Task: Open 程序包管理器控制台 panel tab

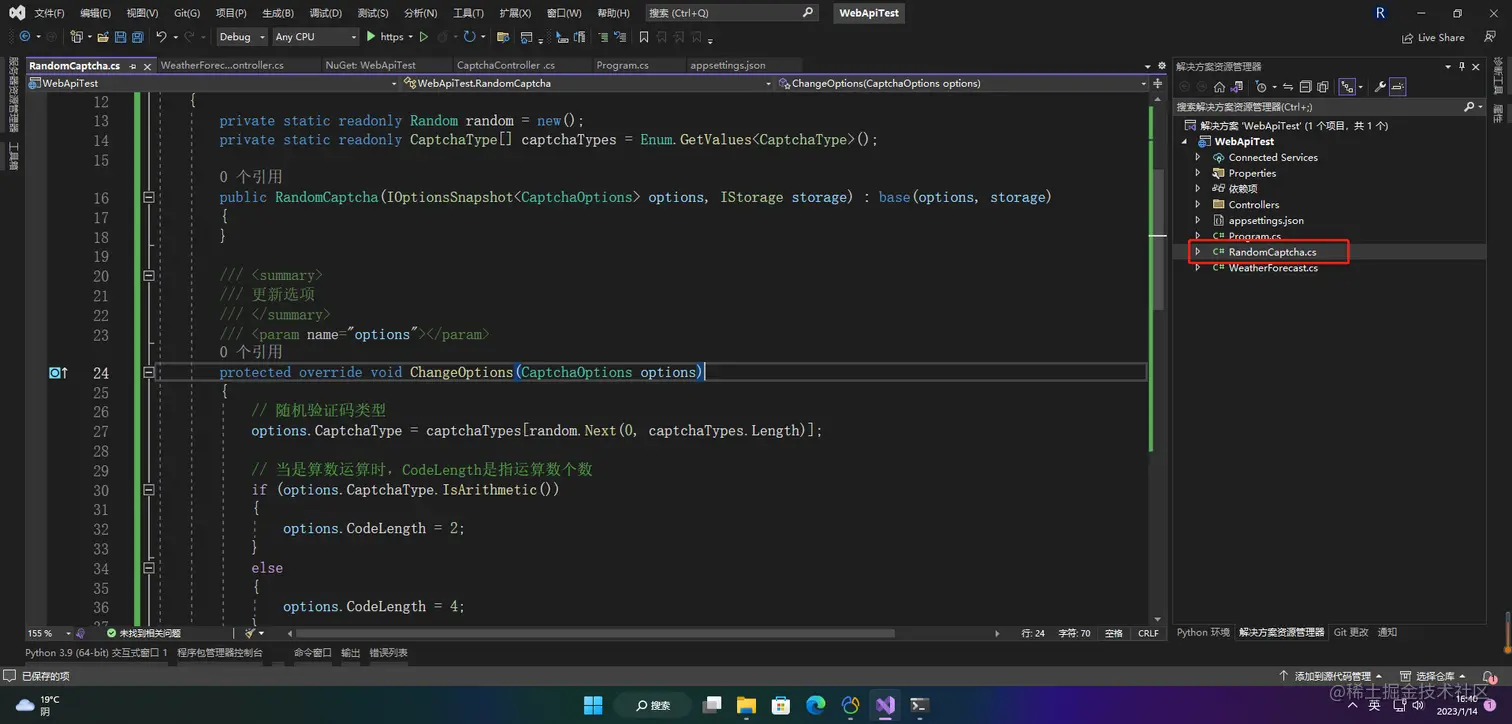Action: pos(220,652)
